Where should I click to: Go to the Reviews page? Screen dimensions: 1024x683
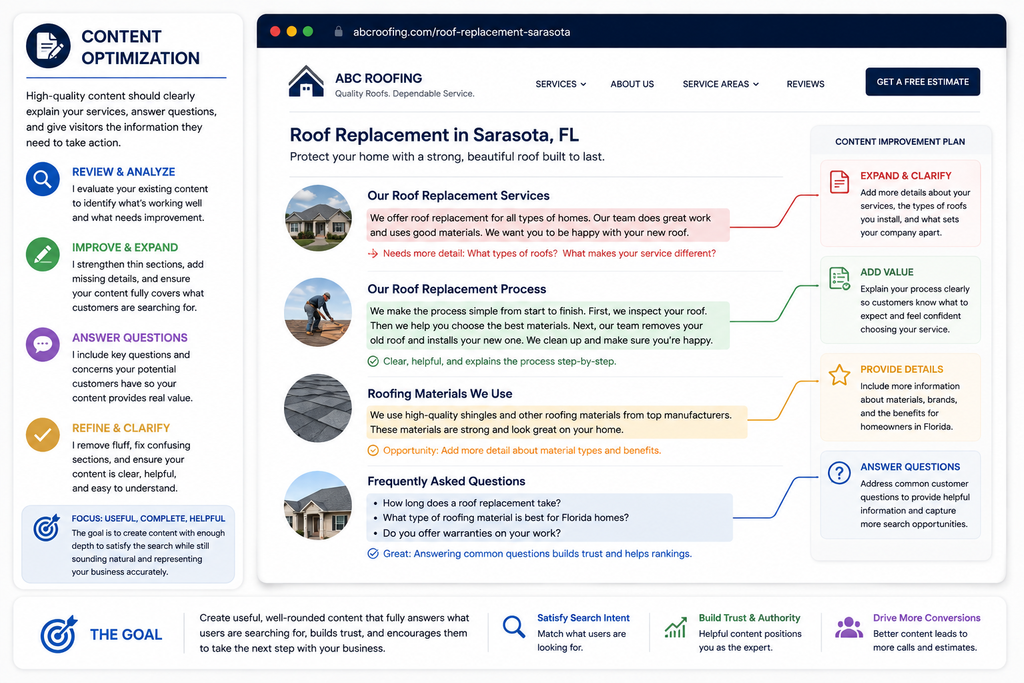click(805, 84)
